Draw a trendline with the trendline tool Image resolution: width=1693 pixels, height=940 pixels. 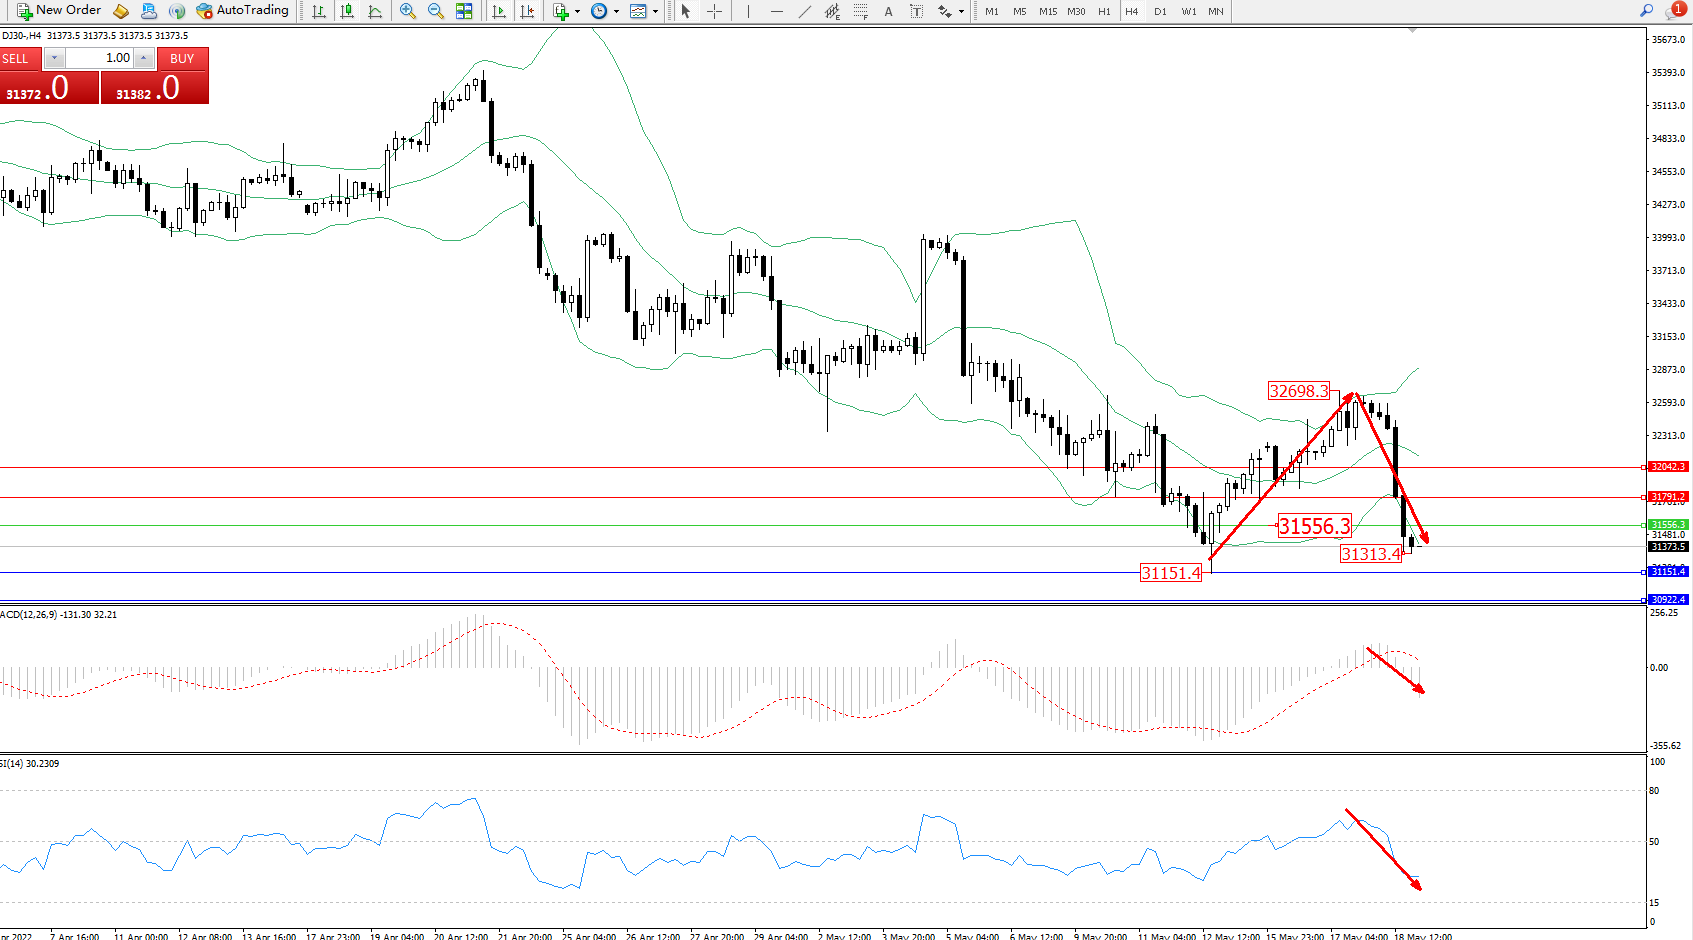click(804, 11)
